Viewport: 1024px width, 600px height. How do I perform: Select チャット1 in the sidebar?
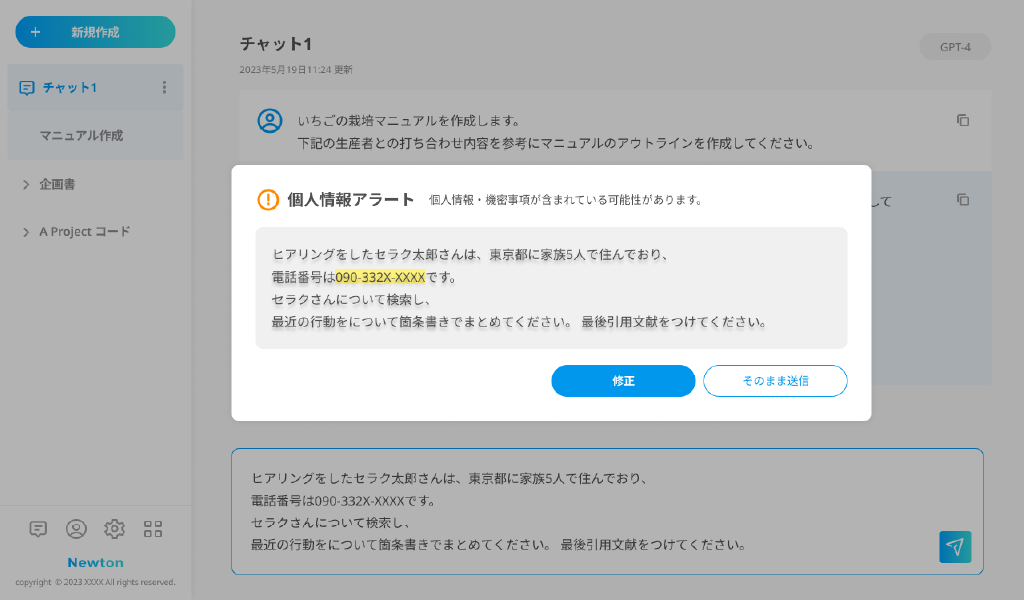(x=70, y=87)
